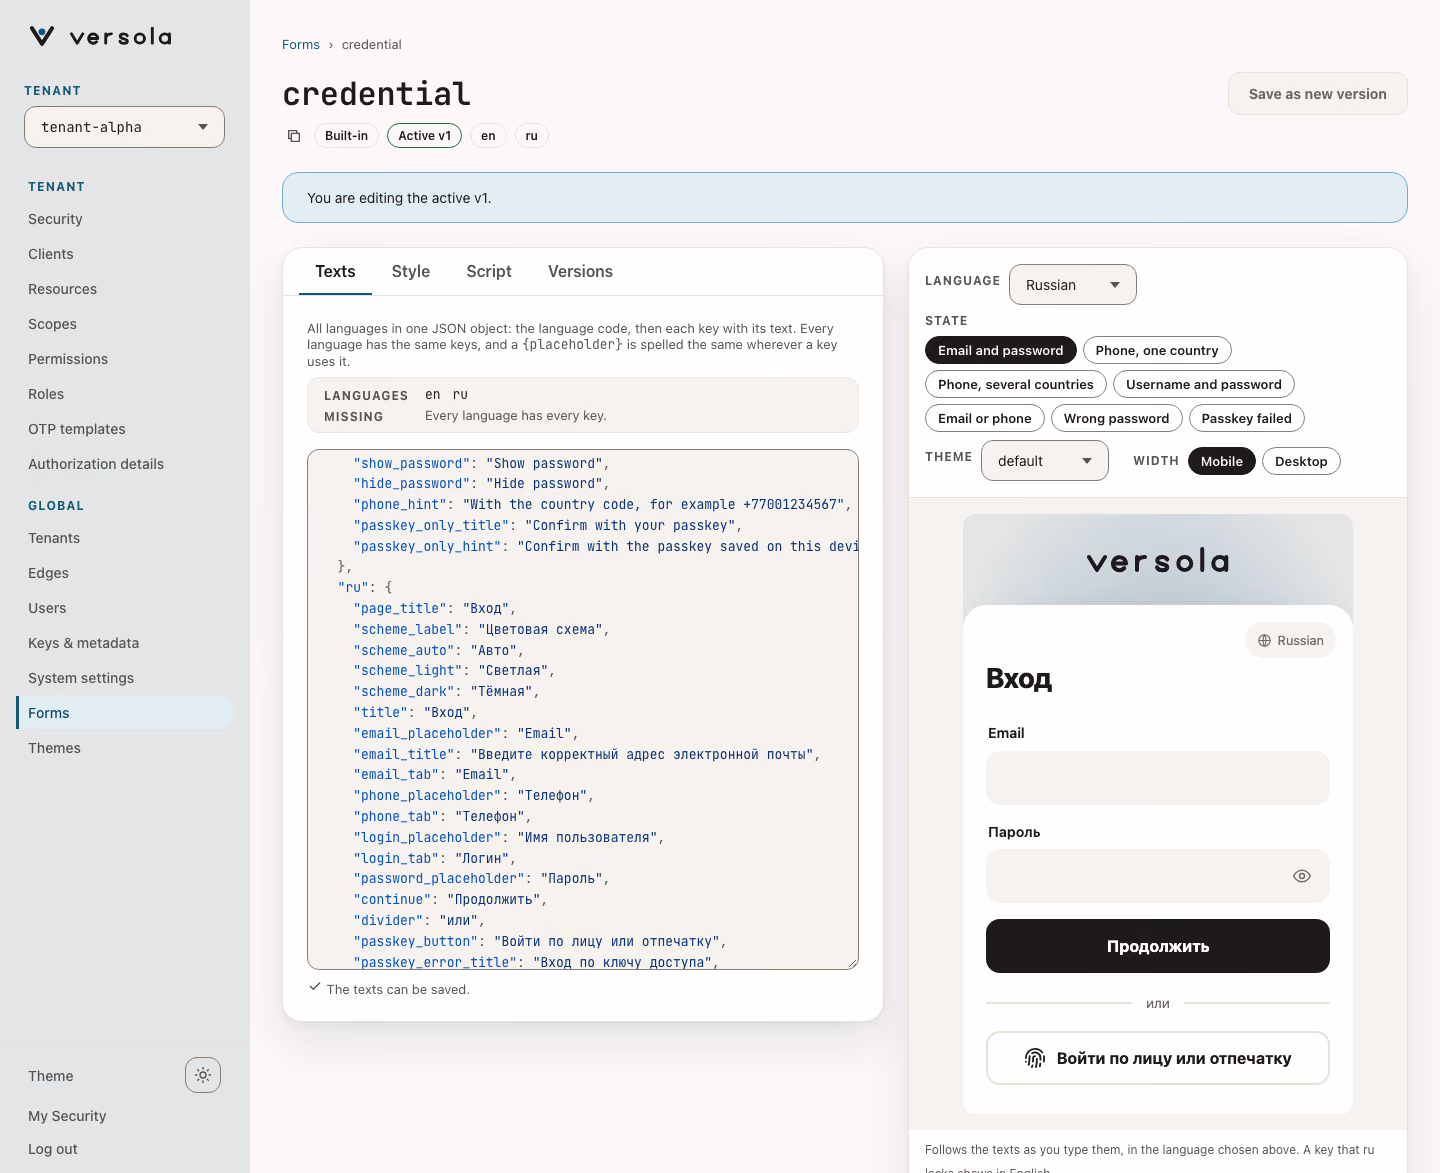Go to Forms via the breadcrumb

tap(301, 45)
